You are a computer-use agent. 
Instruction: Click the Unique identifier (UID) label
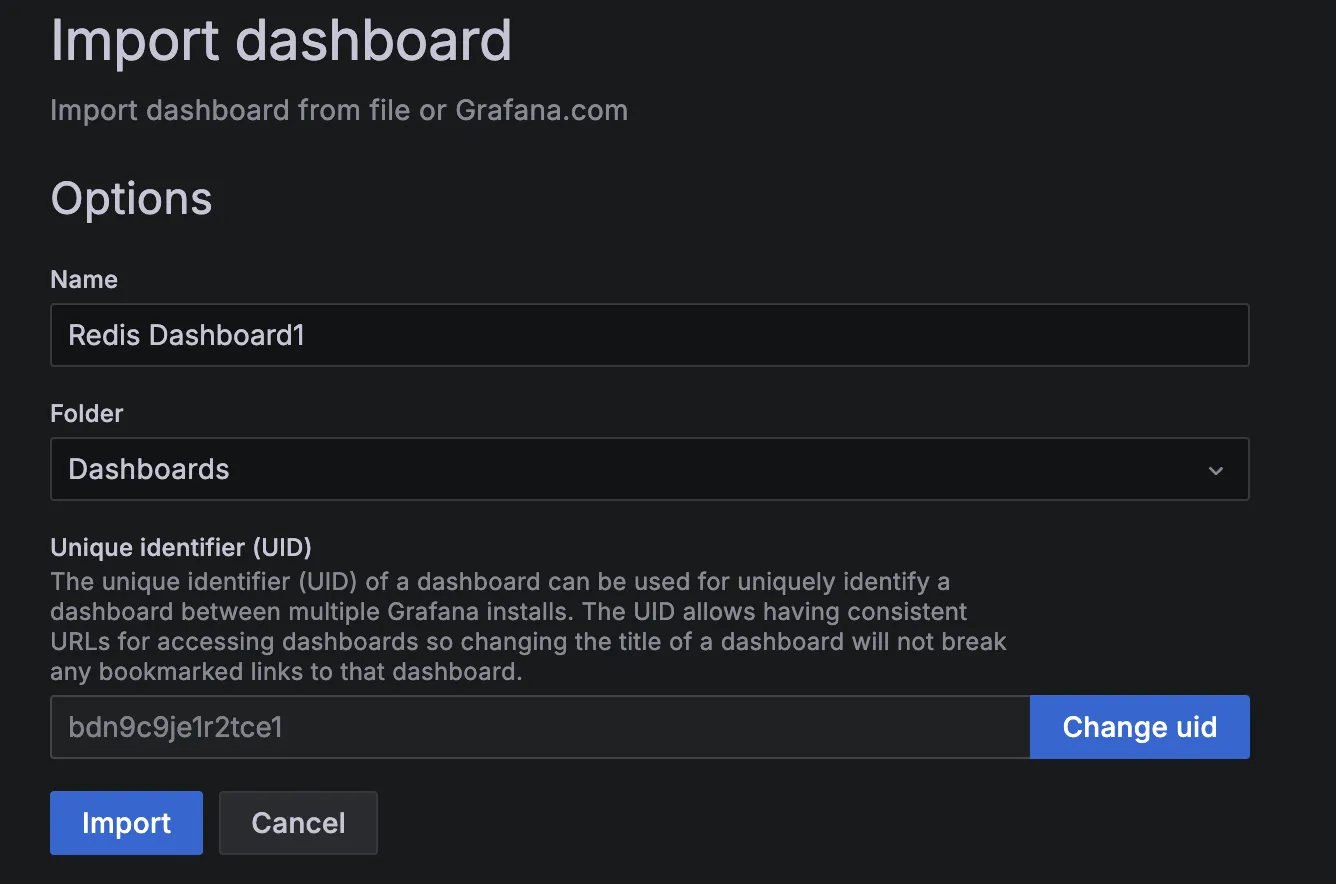point(181,547)
